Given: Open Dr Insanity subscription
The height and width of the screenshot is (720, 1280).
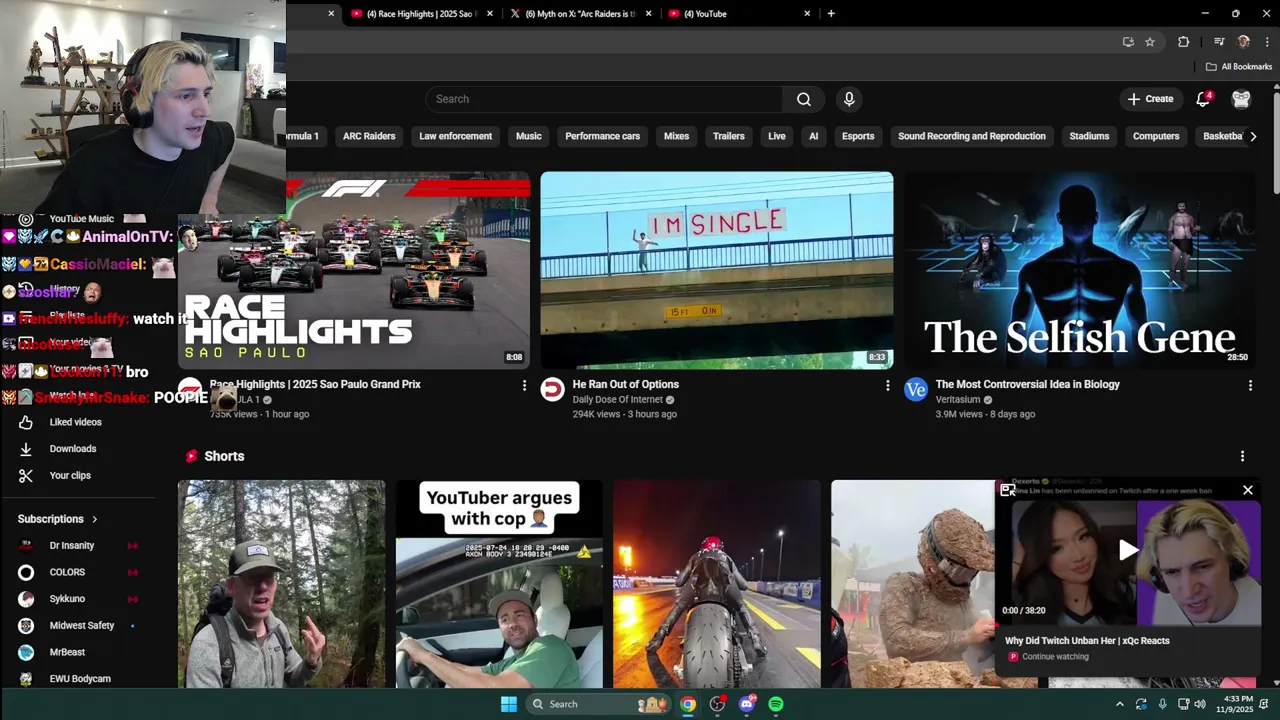Looking at the screenshot, I should [72, 545].
